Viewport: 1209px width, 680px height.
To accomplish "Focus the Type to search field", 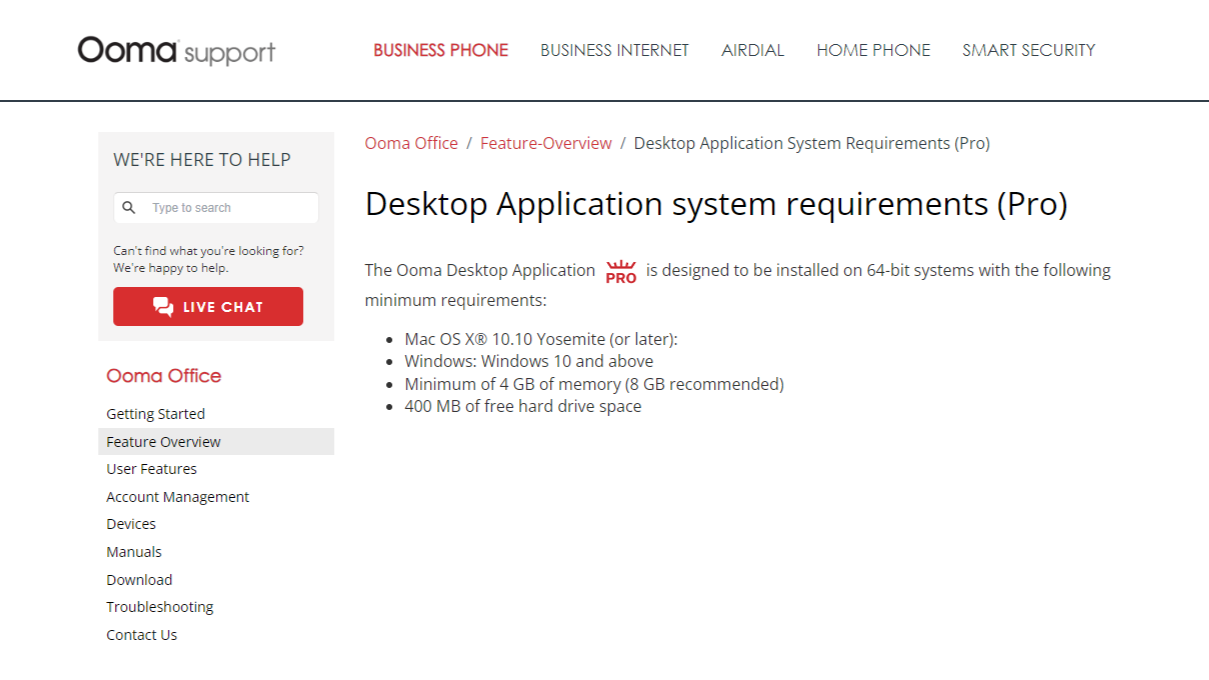I will pos(216,208).
